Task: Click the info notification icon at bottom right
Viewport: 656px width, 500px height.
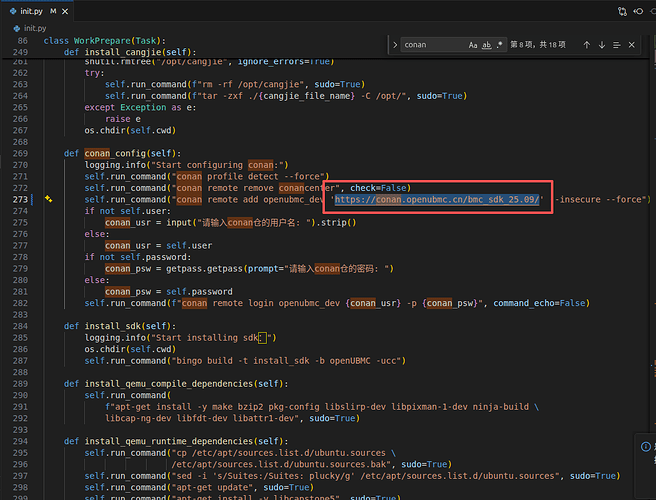Action: [x=644, y=447]
